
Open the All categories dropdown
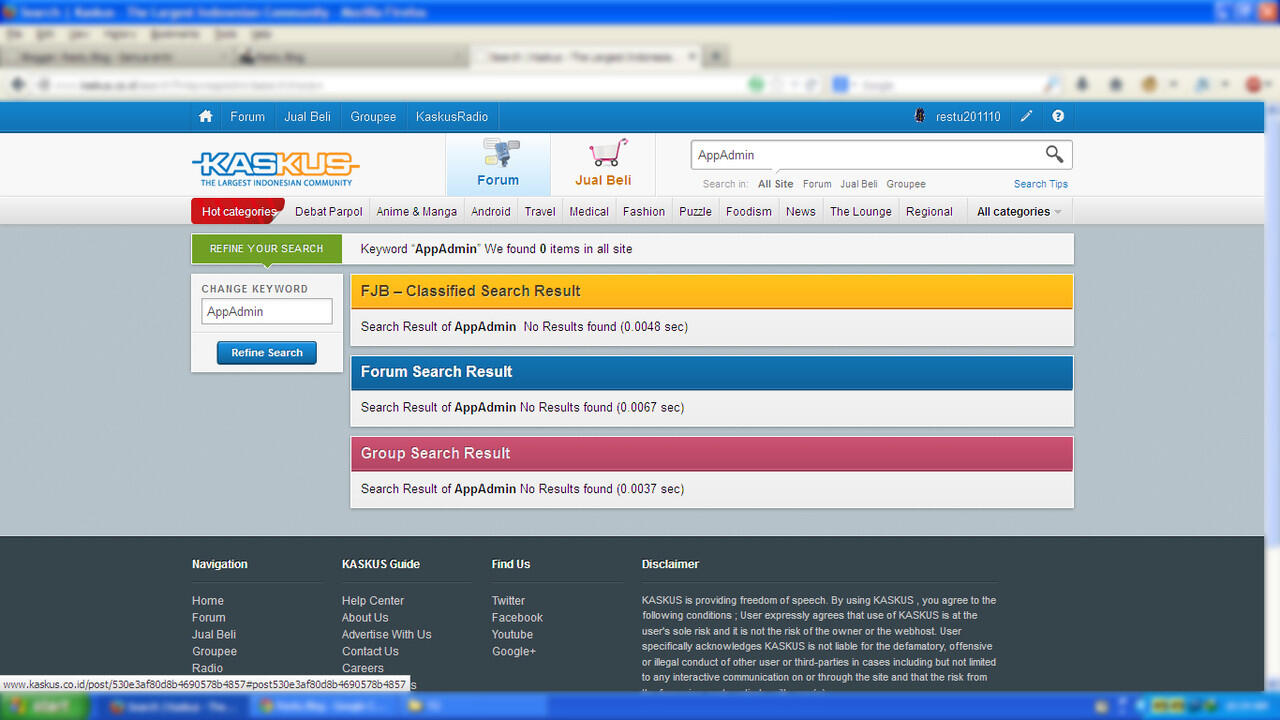click(1019, 212)
